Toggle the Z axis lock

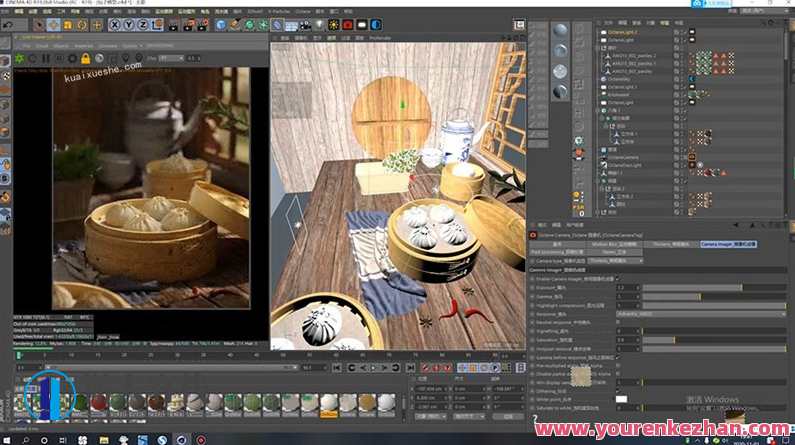pos(143,24)
